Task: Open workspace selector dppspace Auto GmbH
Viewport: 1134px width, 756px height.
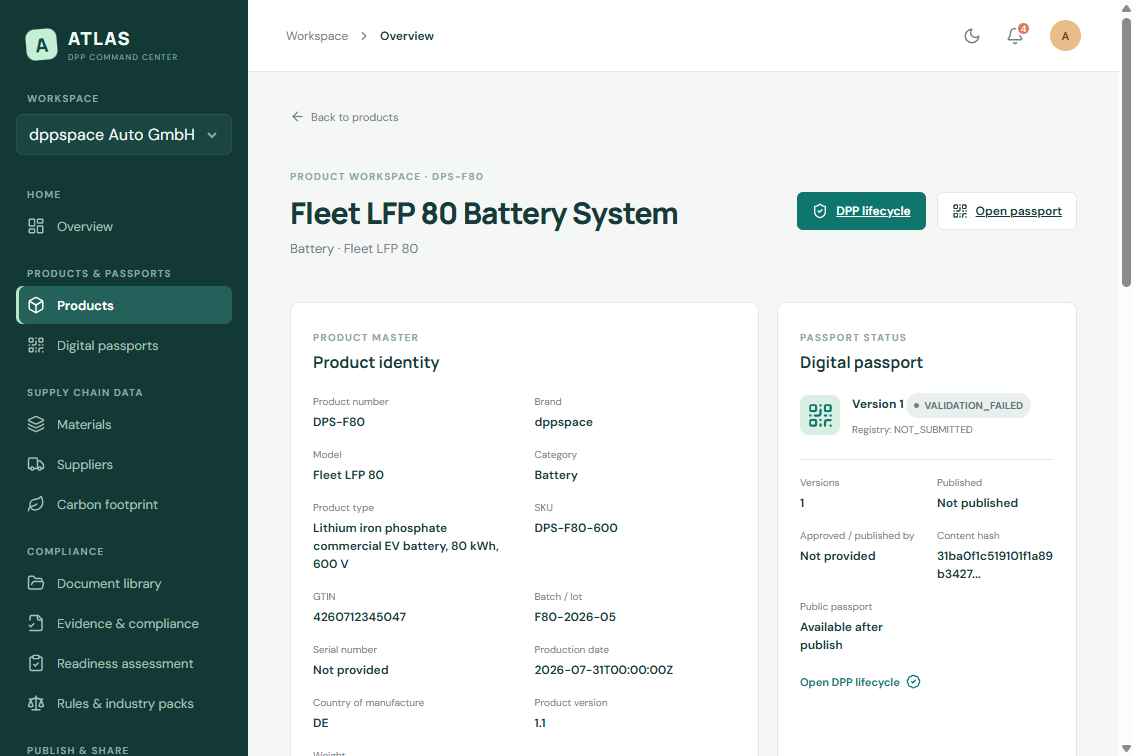Action: coord(124,135)
